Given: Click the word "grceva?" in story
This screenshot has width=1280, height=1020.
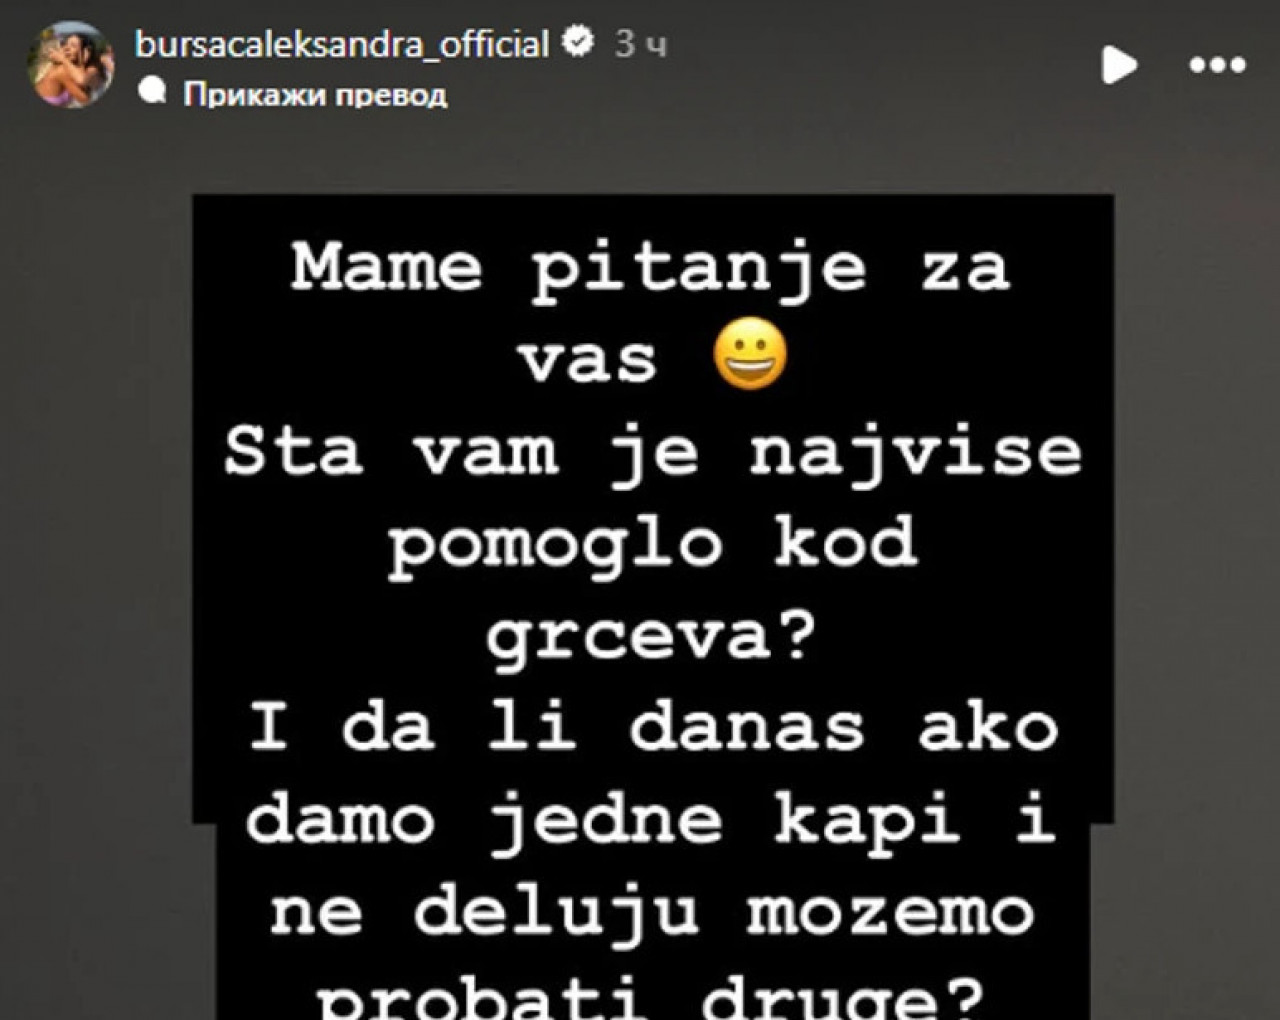Looking at the screenshot, I should pyautogui.click(x=652, y=638).
